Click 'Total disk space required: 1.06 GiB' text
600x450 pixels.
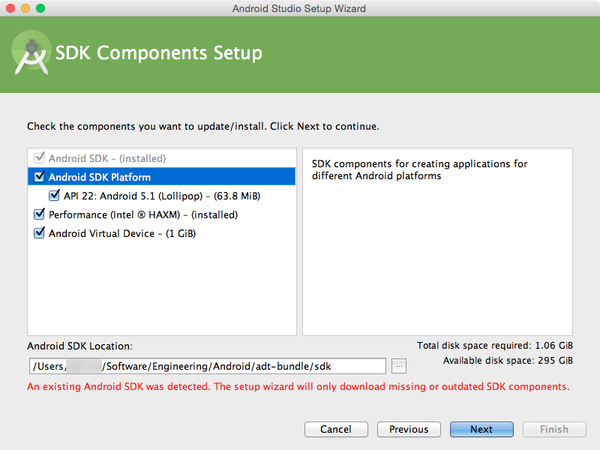coord(495,346)
